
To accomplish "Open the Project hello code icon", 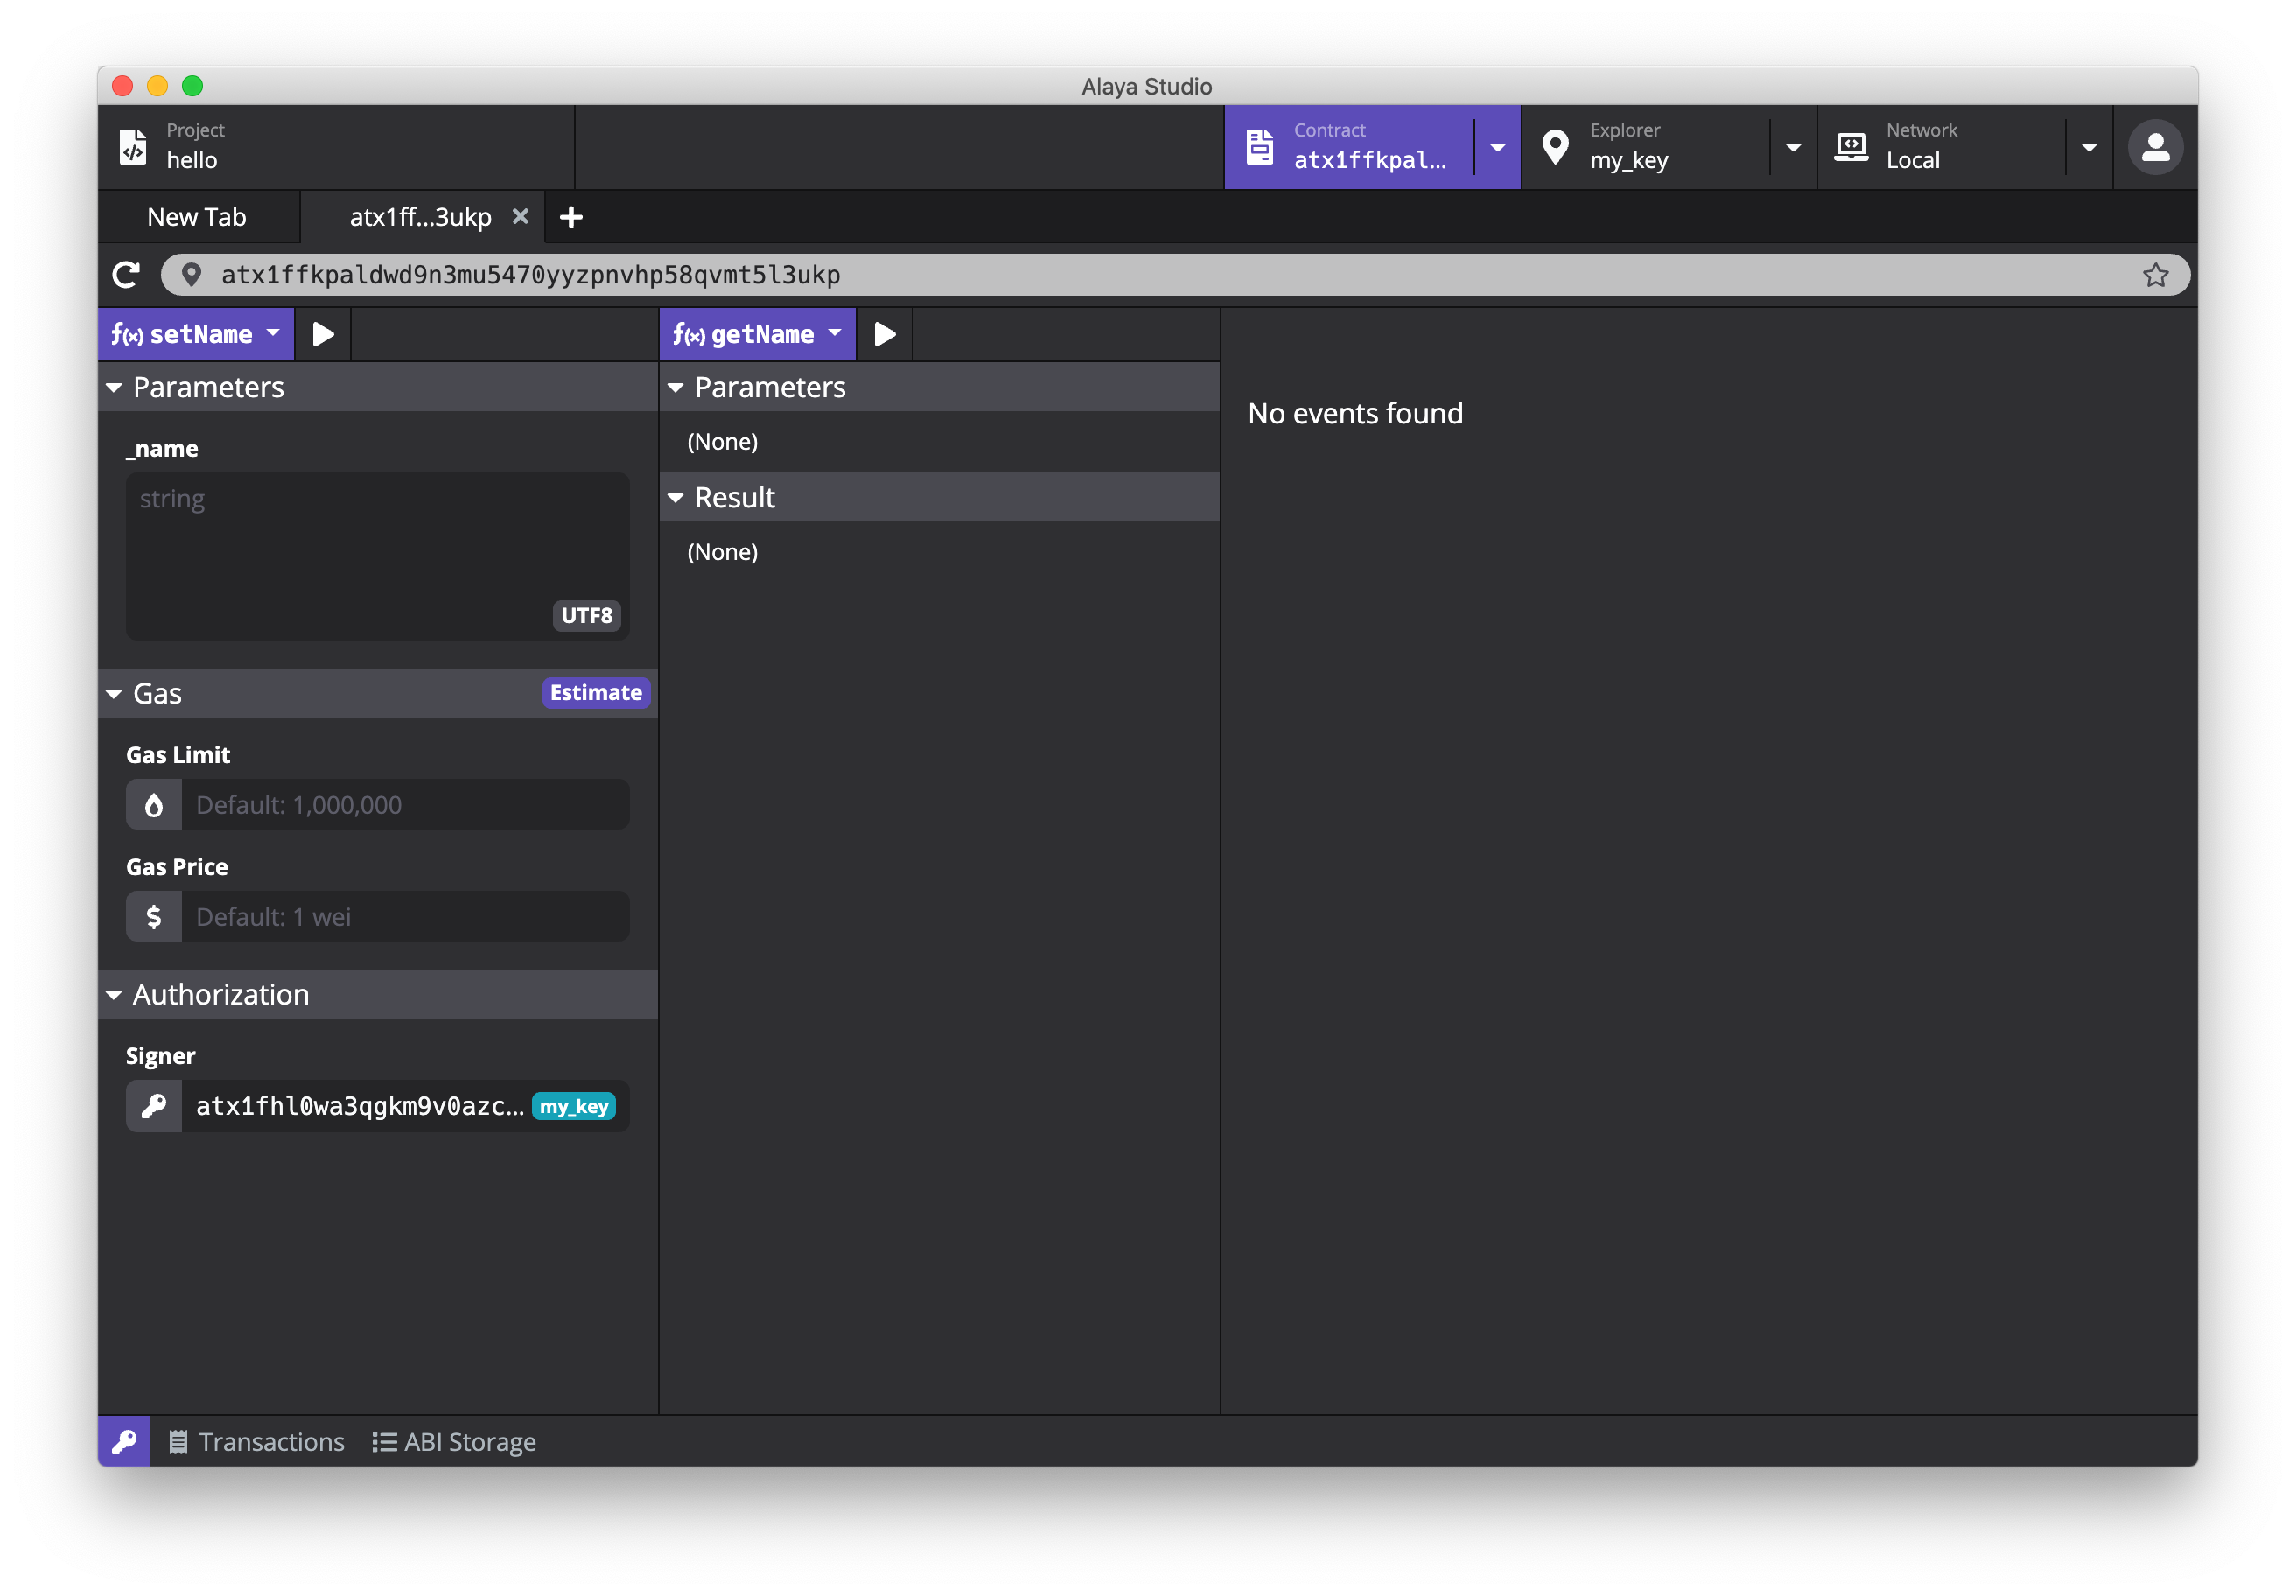I will 133,147.
